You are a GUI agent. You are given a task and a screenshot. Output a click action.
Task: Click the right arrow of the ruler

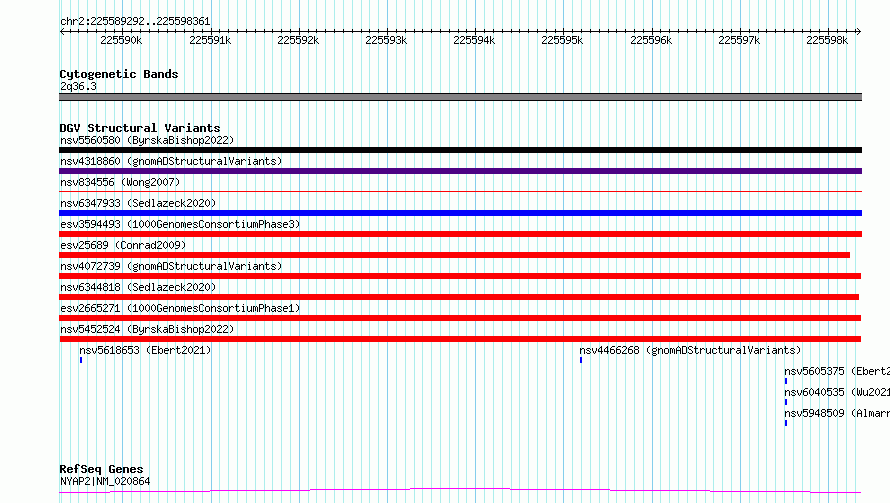point(858,31)
